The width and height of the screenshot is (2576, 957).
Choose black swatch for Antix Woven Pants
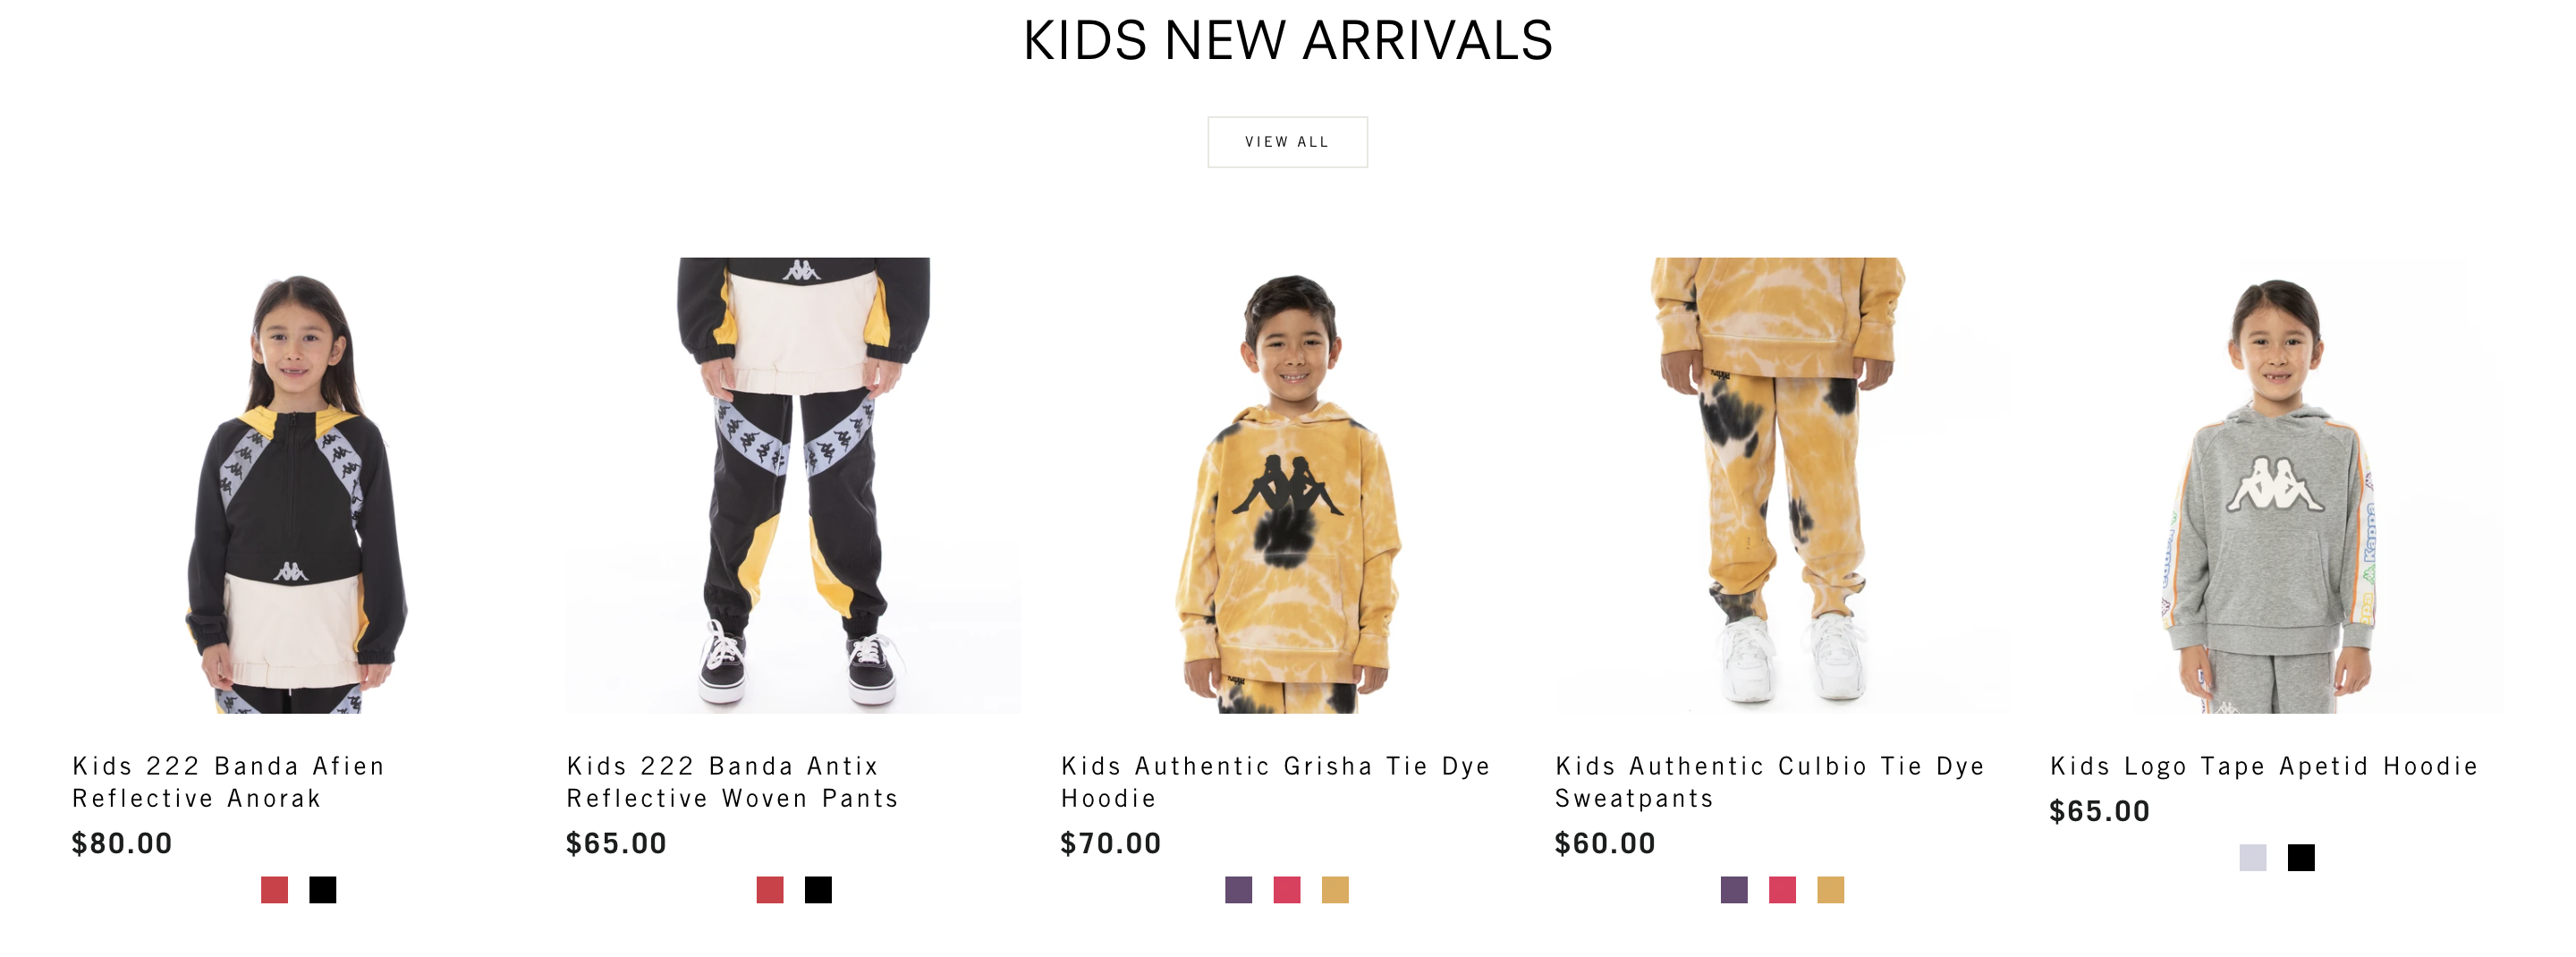click(818, 890)
